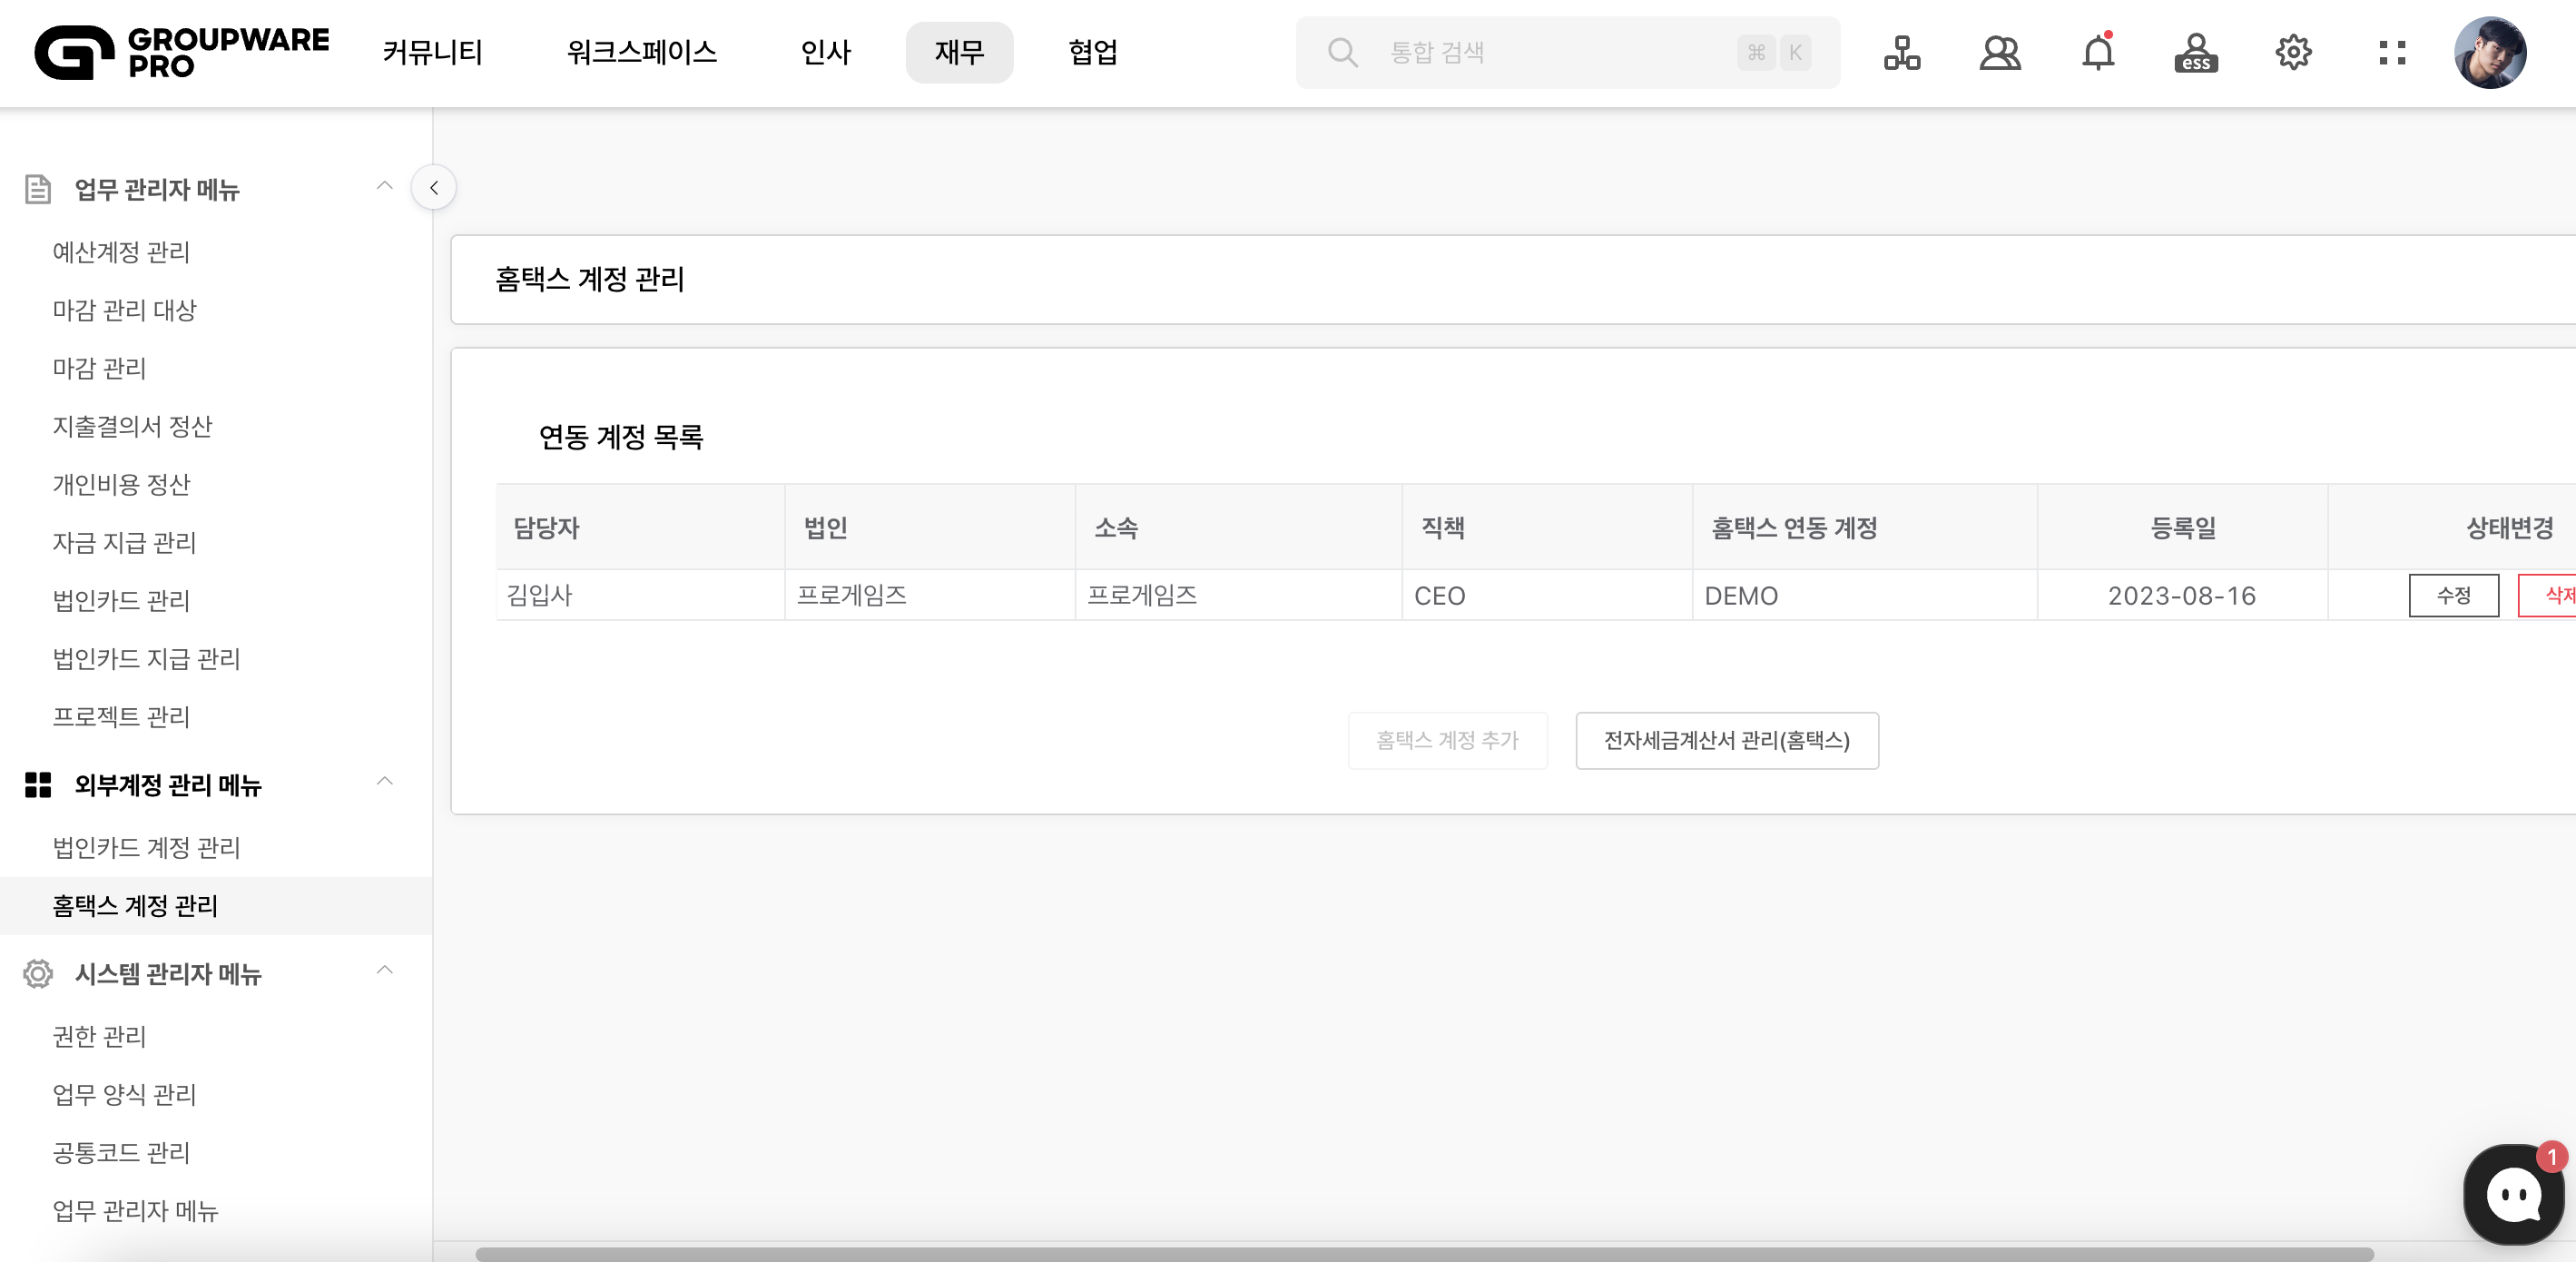Collapse the 시스템 관리자 메뉴 section
This screenshot has width=2576, height=1262.
(385, 970)
